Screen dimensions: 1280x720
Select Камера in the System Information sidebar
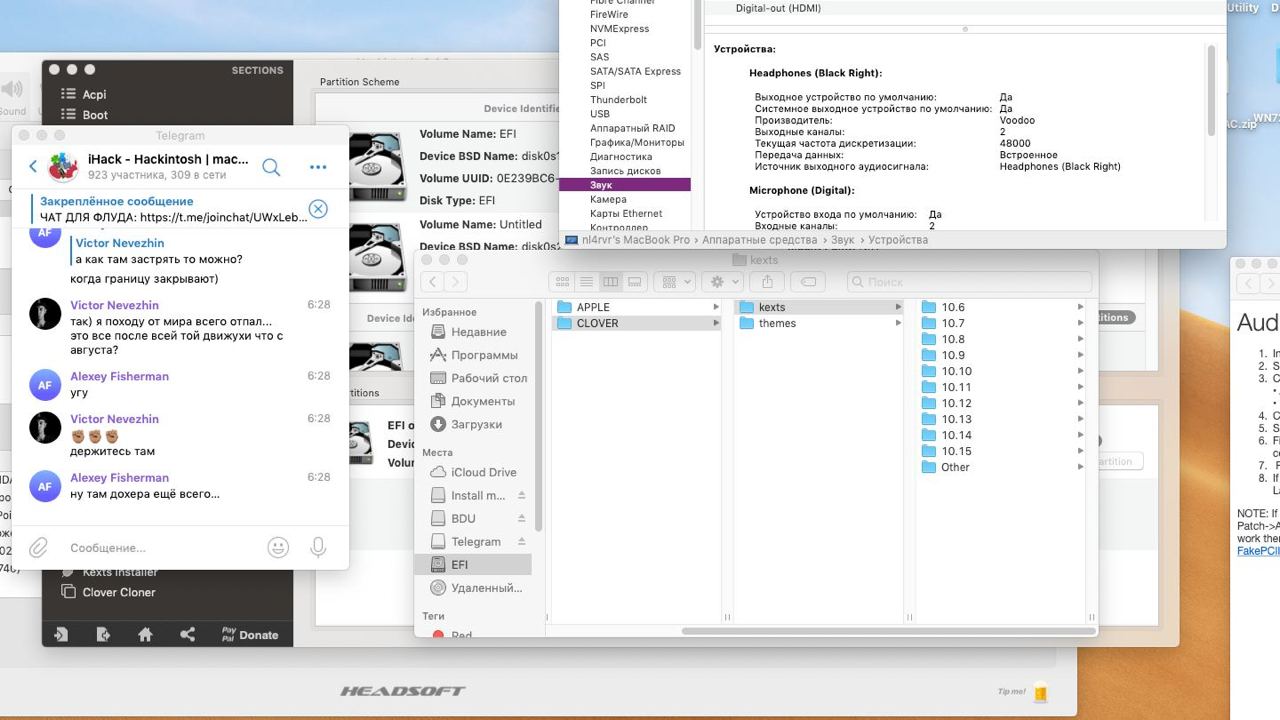(x=608, y=199)
